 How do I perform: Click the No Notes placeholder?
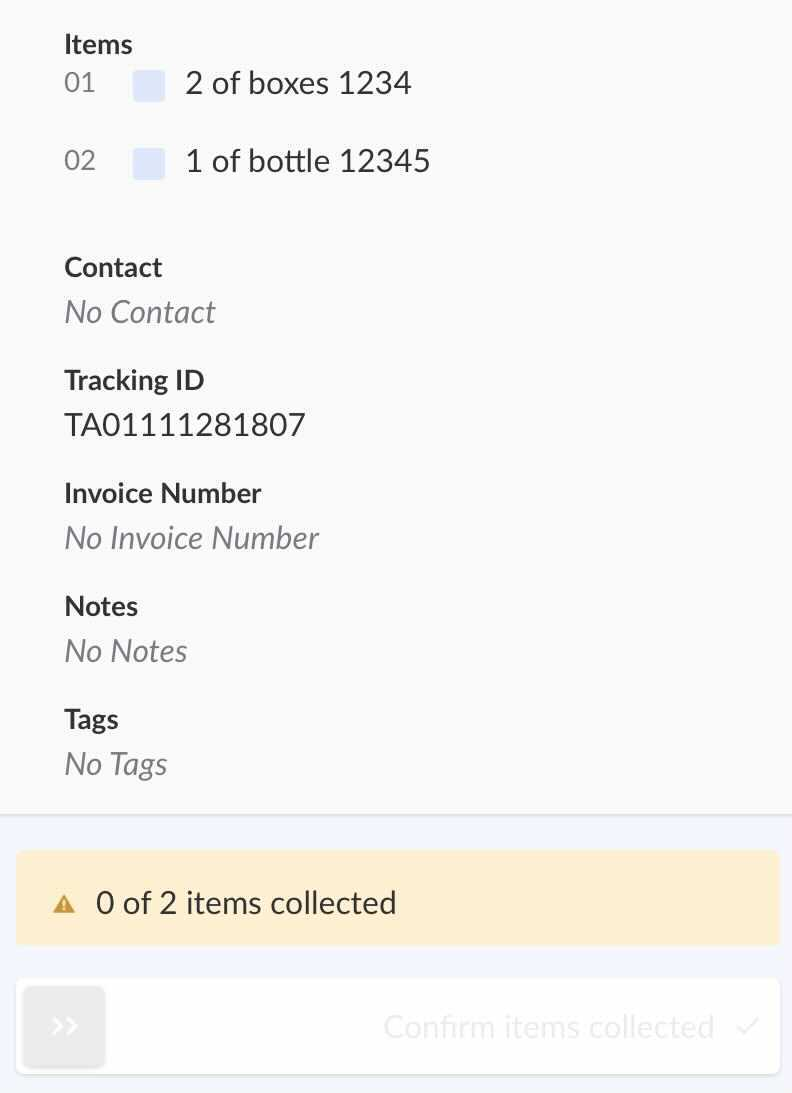tap(126, 651)
